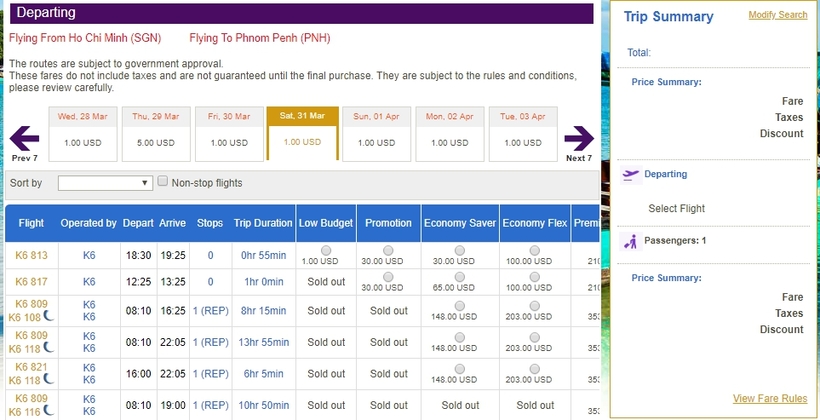Open the Sort by dropdown
The image size is (820, 420).
click(x=105, y=183)
